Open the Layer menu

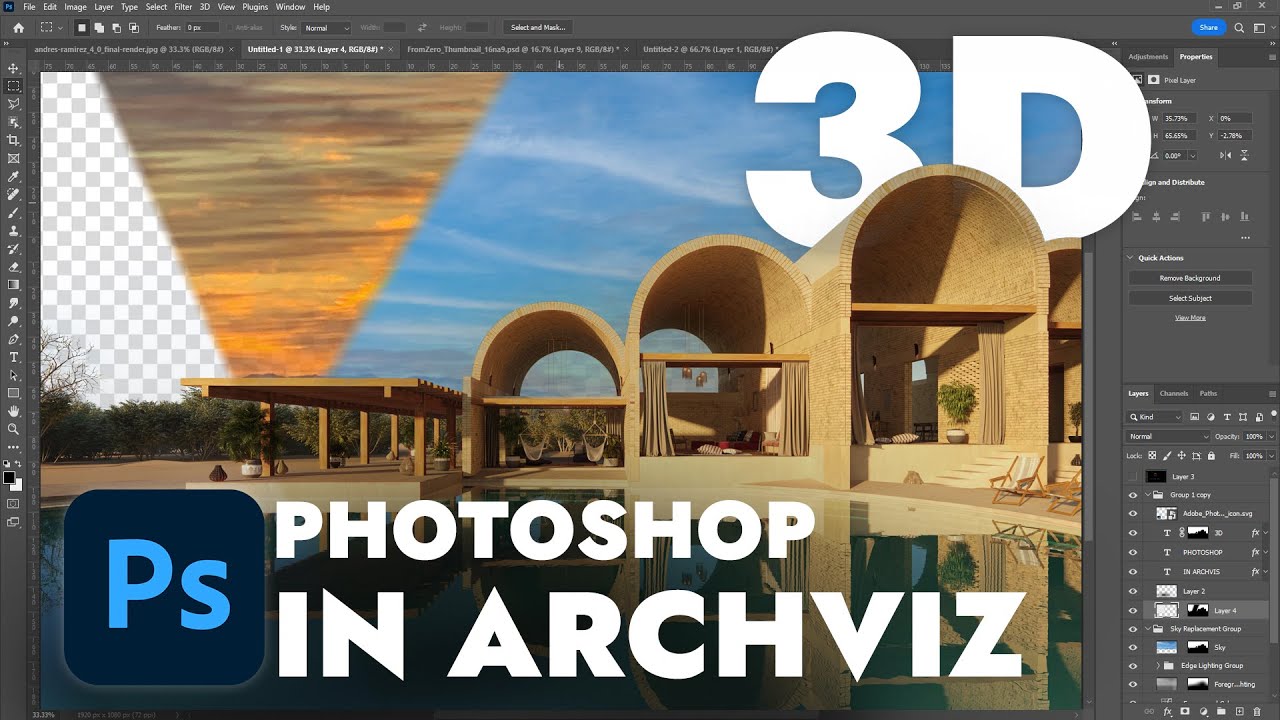coord(104,7)
